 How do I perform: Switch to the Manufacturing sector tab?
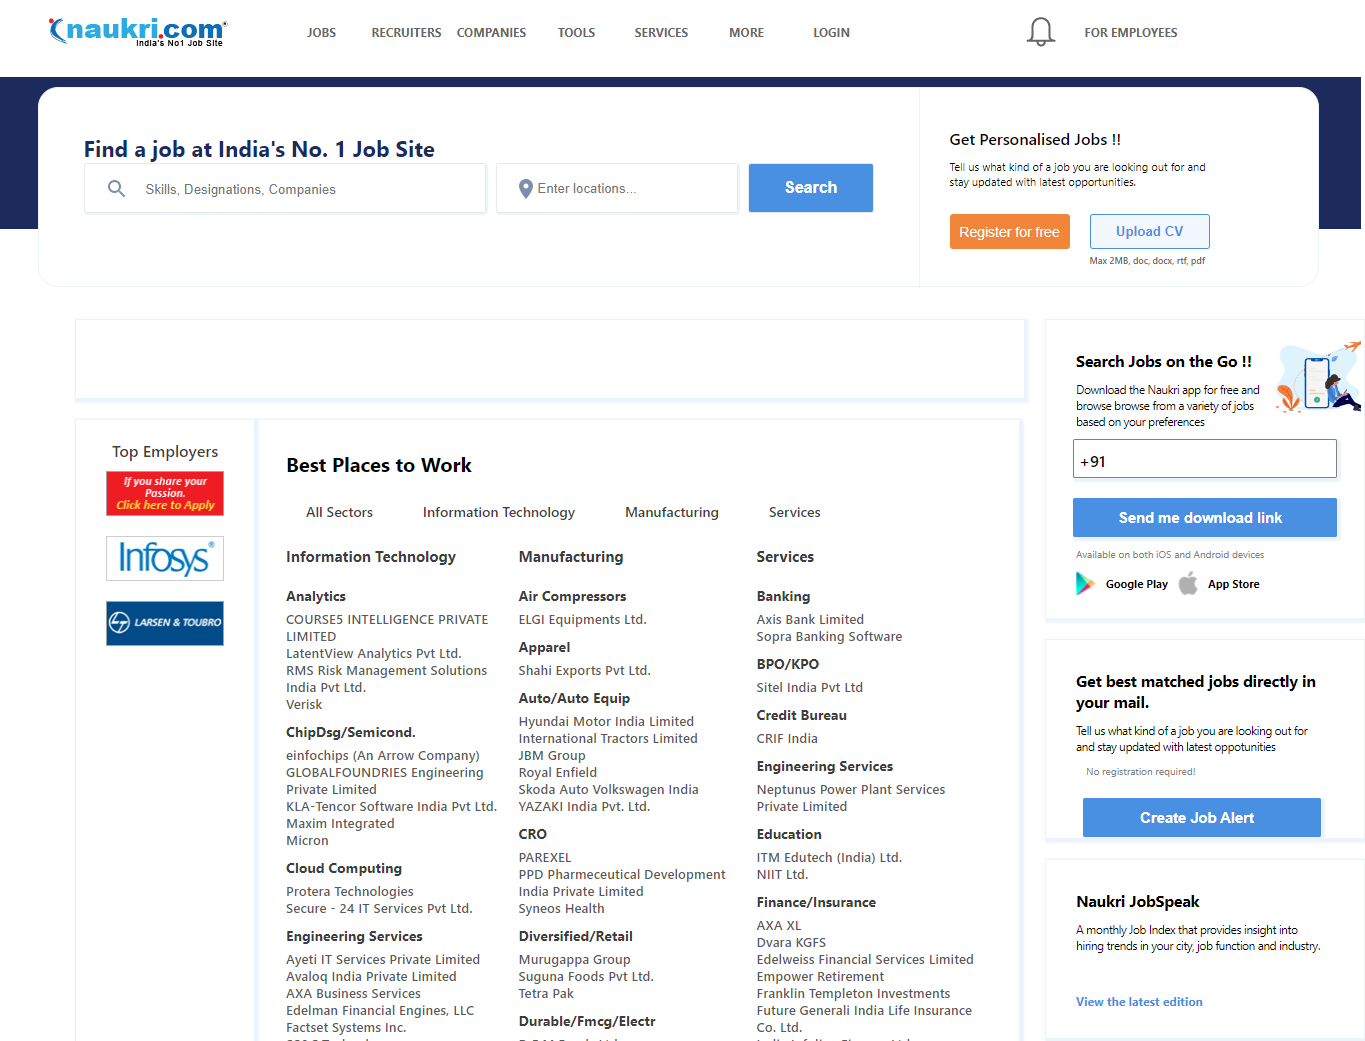[x=671, y=512]
